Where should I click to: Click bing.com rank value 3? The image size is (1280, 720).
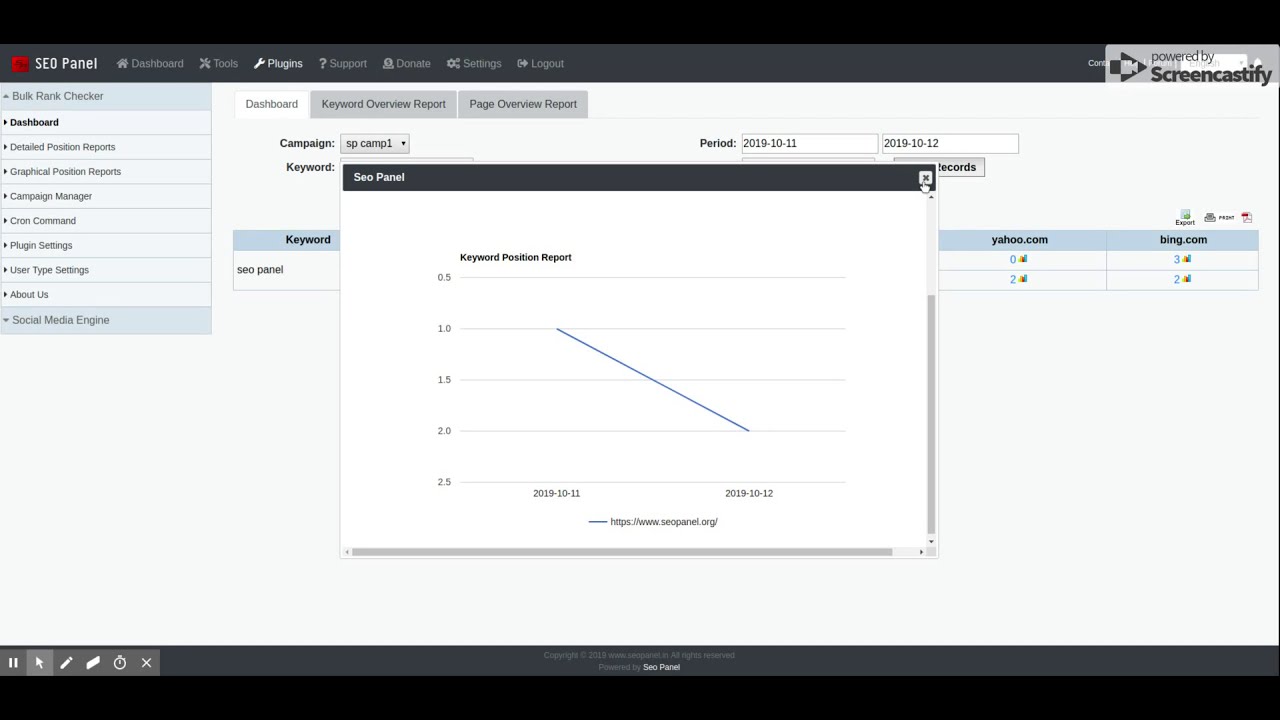click(1177, 260)
